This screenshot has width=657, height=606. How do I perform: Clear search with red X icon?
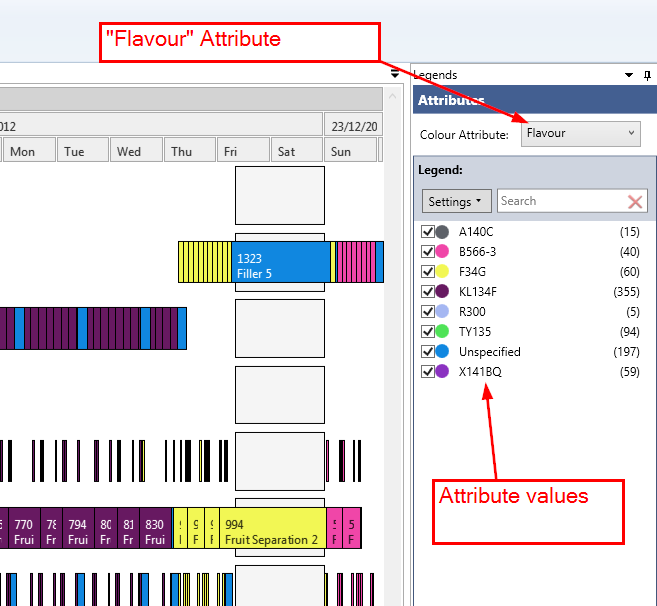(x=635, y=201)
